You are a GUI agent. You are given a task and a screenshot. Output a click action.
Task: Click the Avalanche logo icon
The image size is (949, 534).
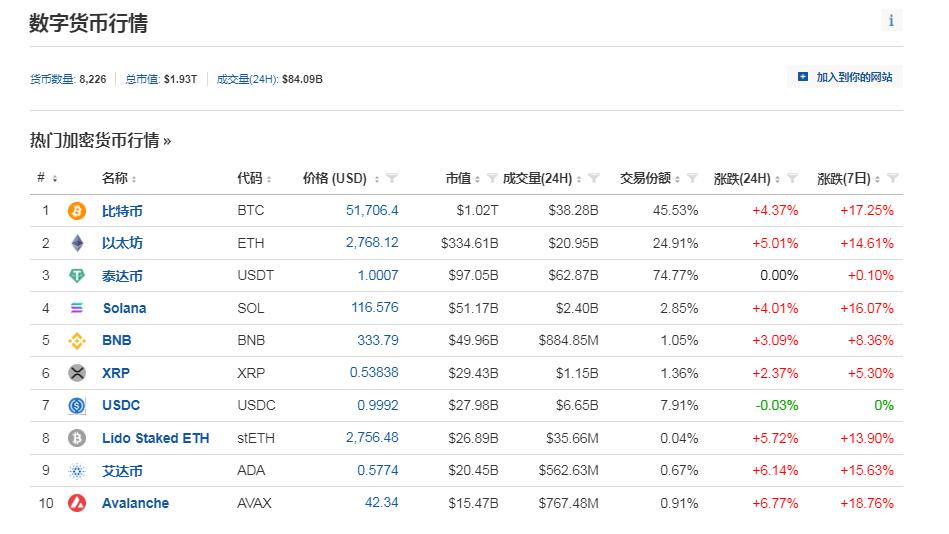tap(77, 503)
